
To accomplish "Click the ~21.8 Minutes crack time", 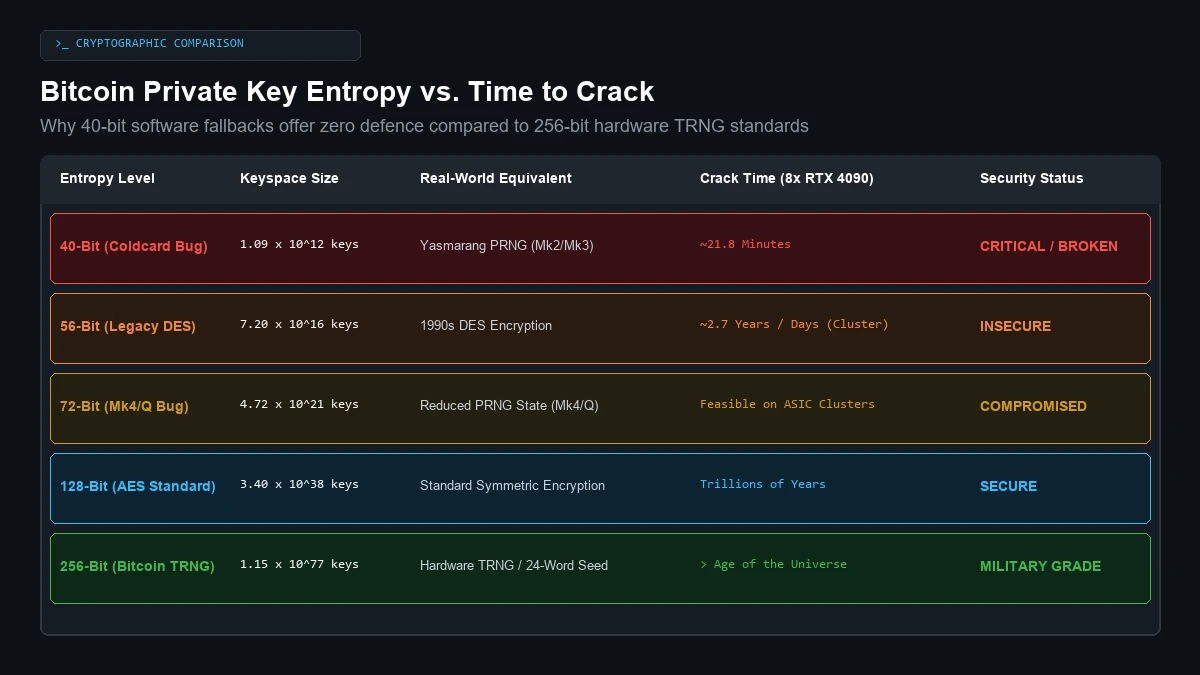I will pos(745,244).
